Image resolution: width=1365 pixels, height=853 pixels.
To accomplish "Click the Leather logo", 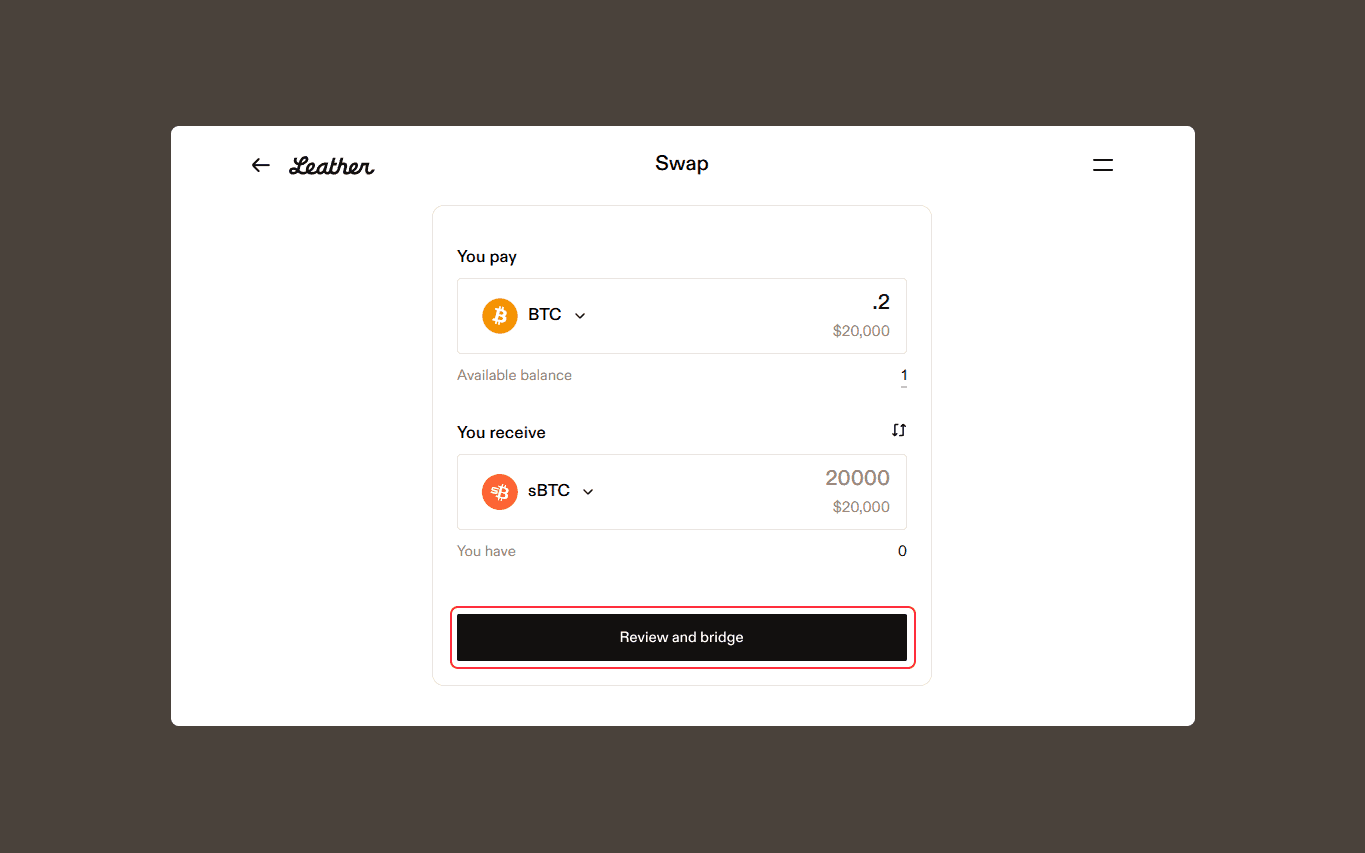I will click(x=331, y=166).
